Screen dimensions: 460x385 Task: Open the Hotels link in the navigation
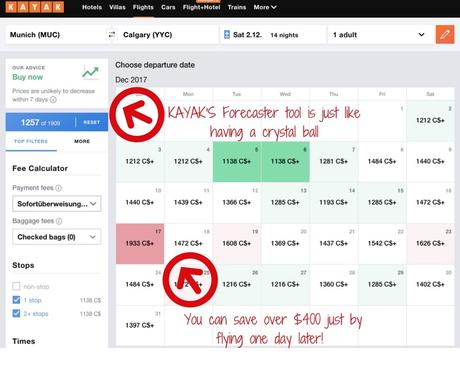[x=92, y=7]
